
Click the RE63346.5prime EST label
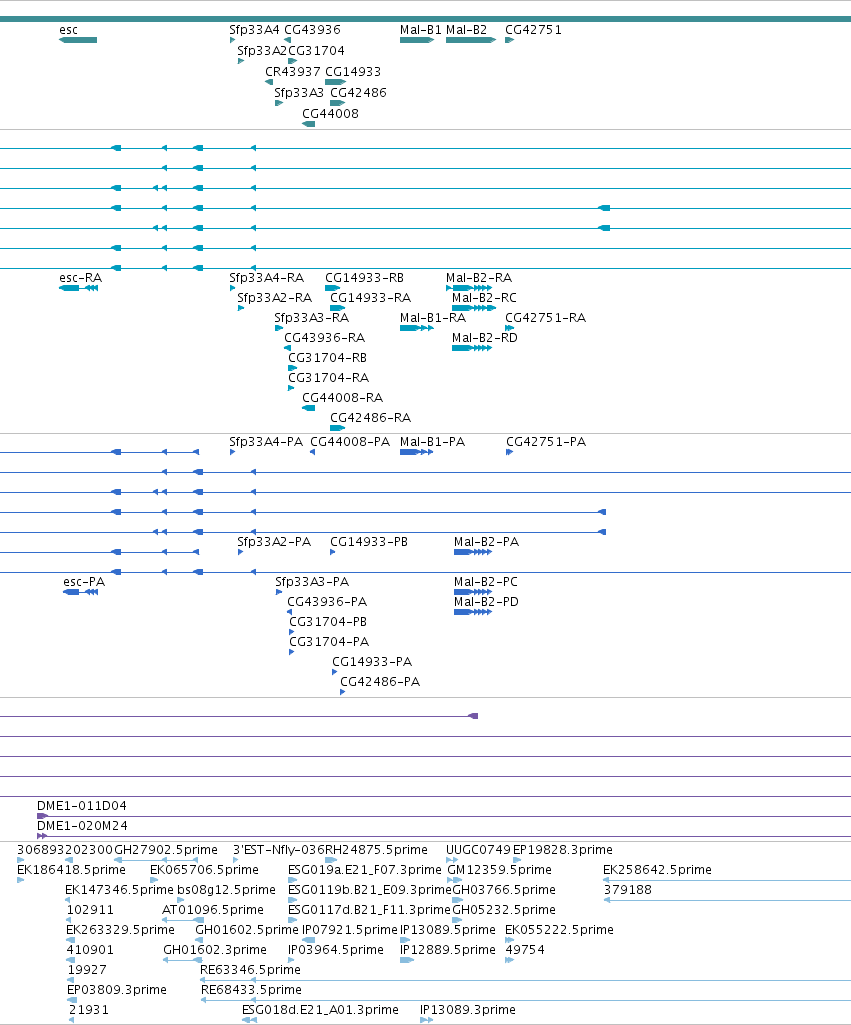pos(250,969)
